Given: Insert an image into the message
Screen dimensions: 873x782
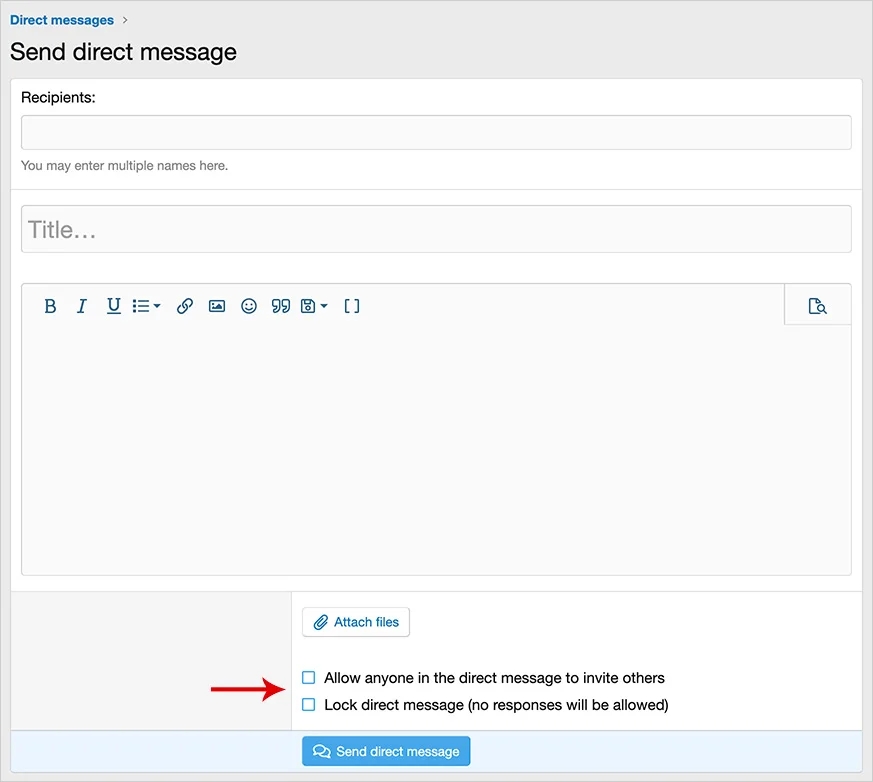Looking at the screenshot, I should pos(217,307).
